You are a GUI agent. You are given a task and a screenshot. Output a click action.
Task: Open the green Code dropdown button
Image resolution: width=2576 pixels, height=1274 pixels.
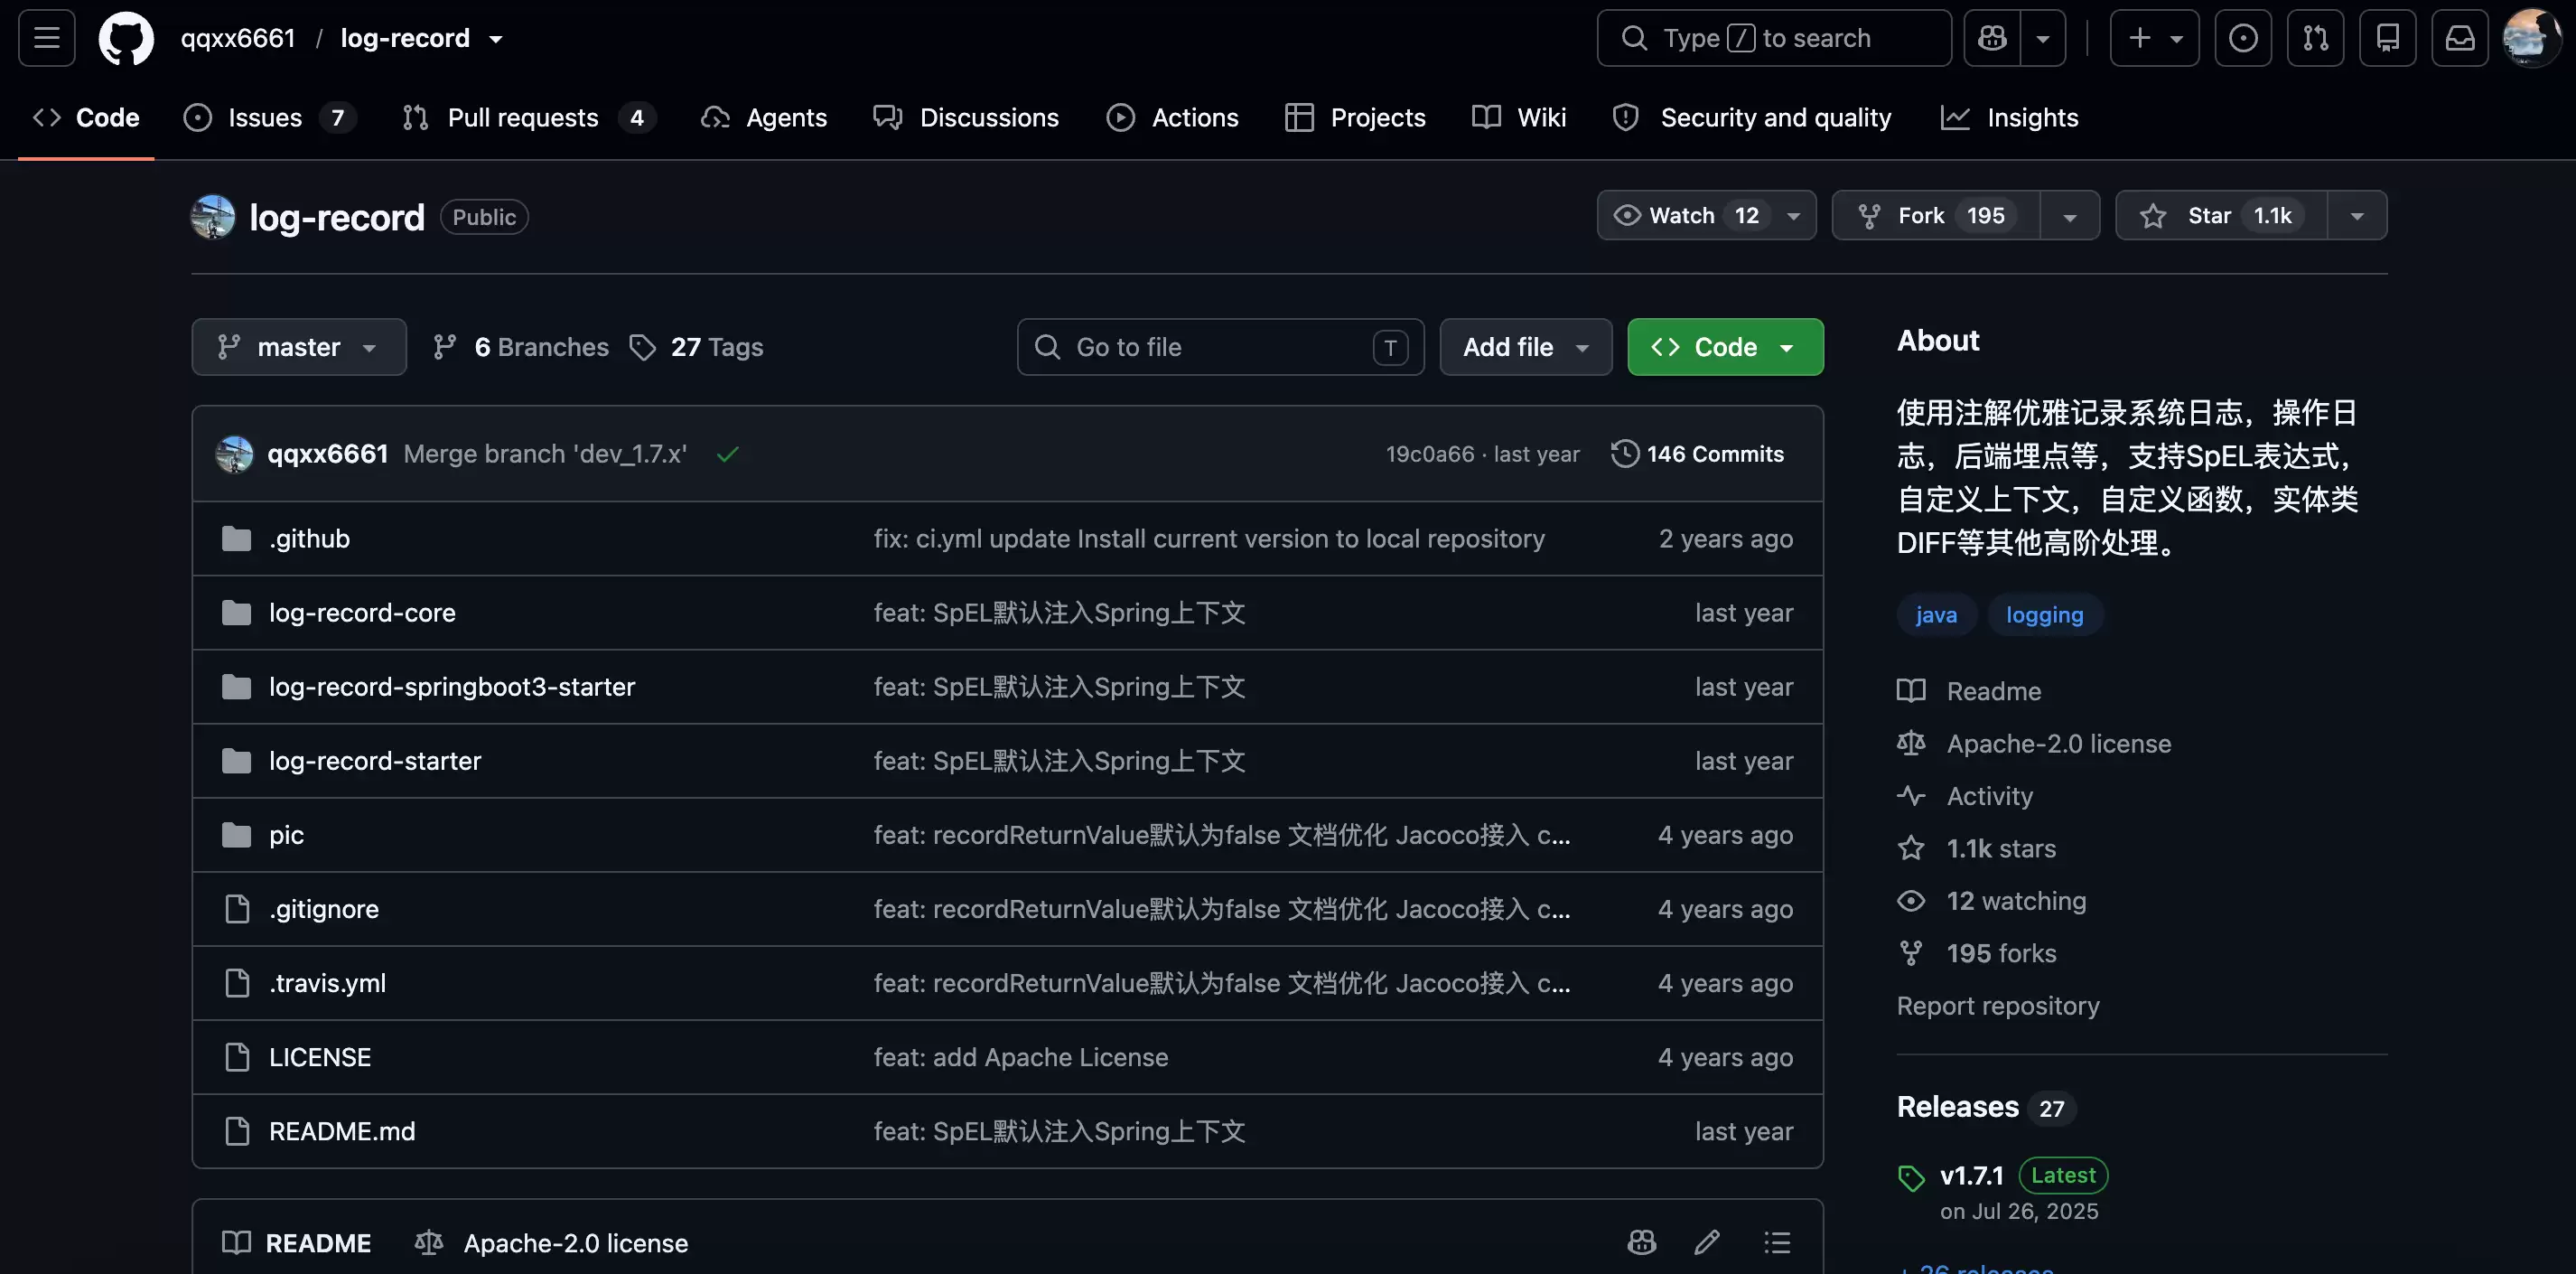[x=1726, y=347]
